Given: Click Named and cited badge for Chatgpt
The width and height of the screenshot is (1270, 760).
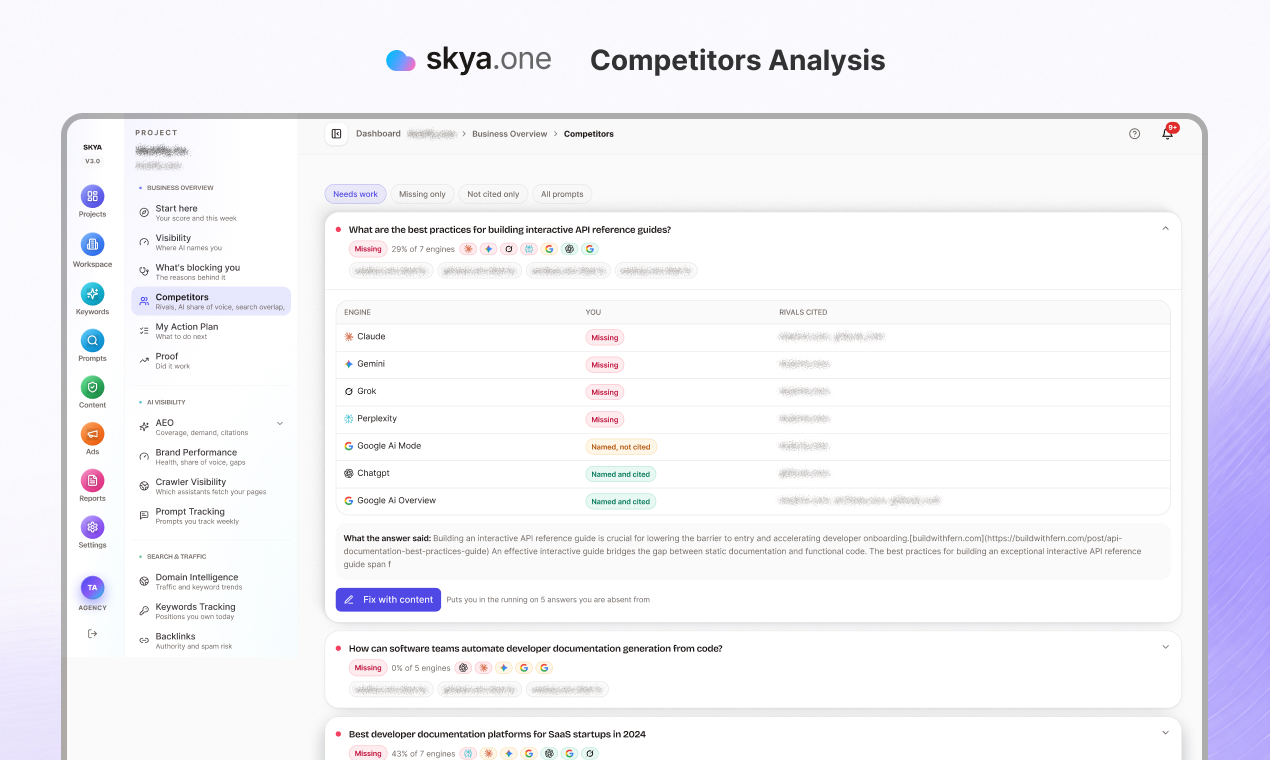Looking at the screenshot, I should tap(621, 474).
